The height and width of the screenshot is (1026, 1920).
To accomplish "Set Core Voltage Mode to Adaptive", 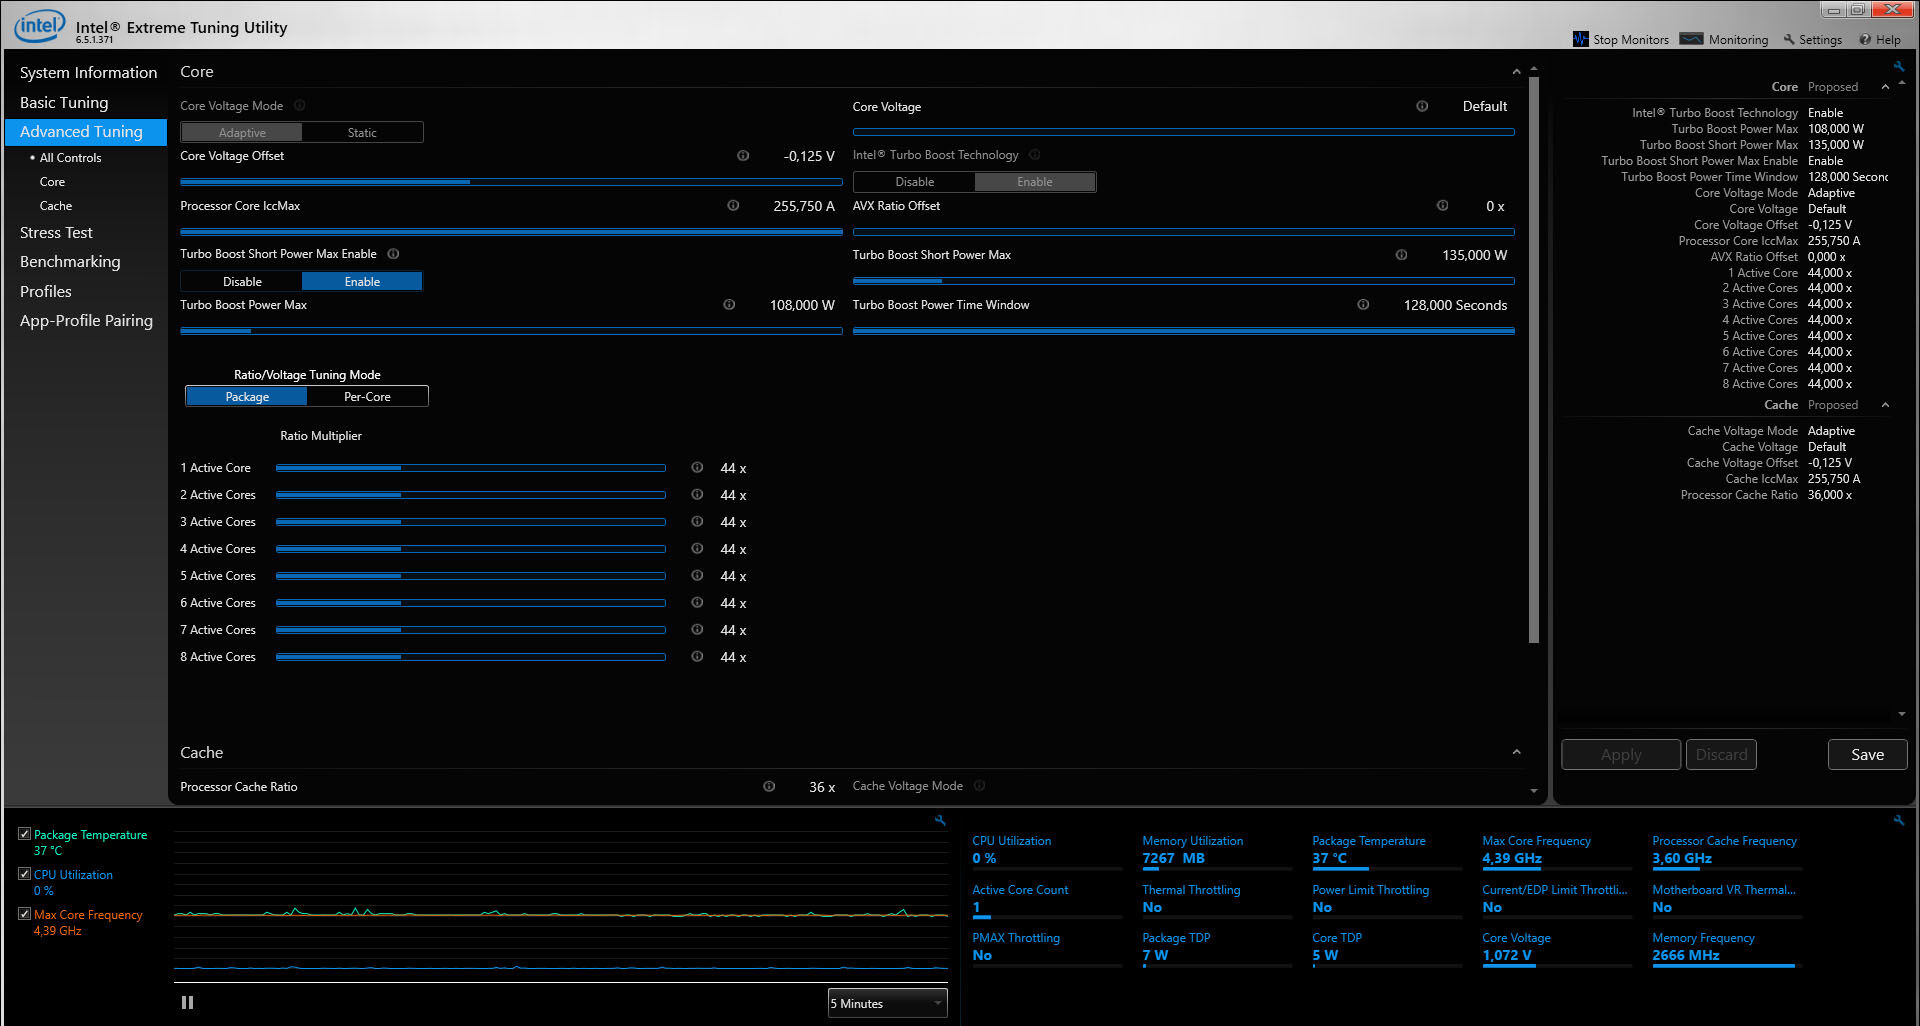I will [x=242, y=132].
